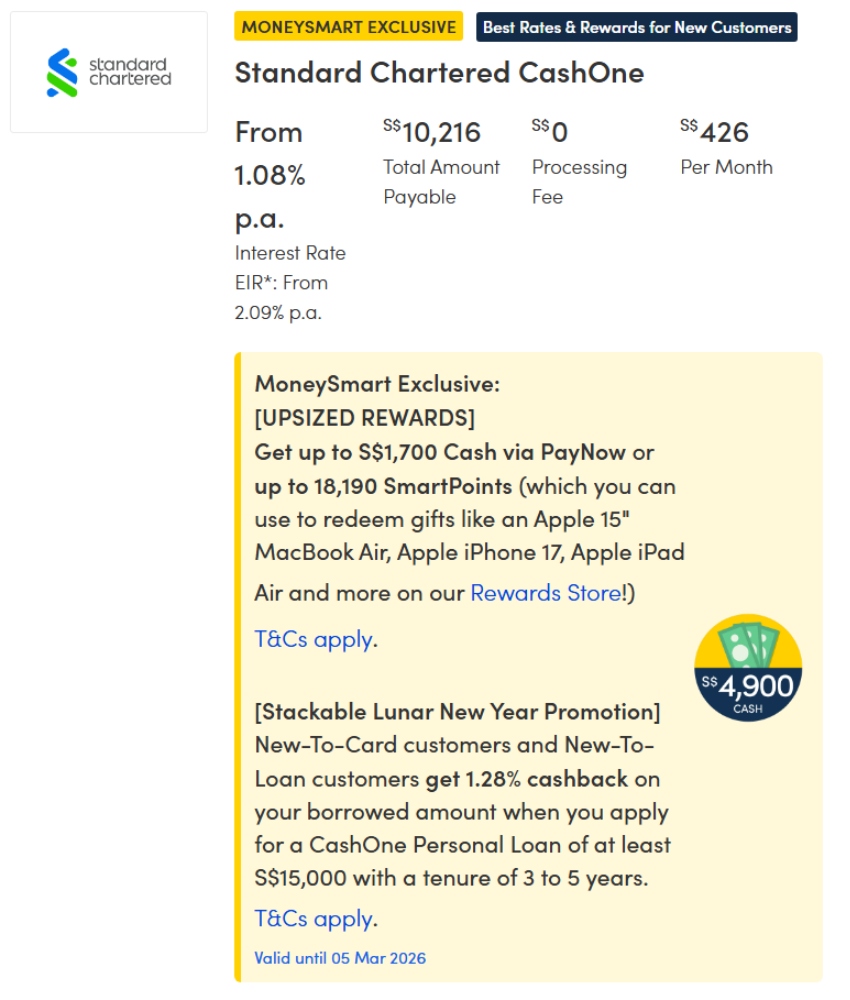Select the yellow MONEYSMART EXCLUSIVE badge

point(349,27)
